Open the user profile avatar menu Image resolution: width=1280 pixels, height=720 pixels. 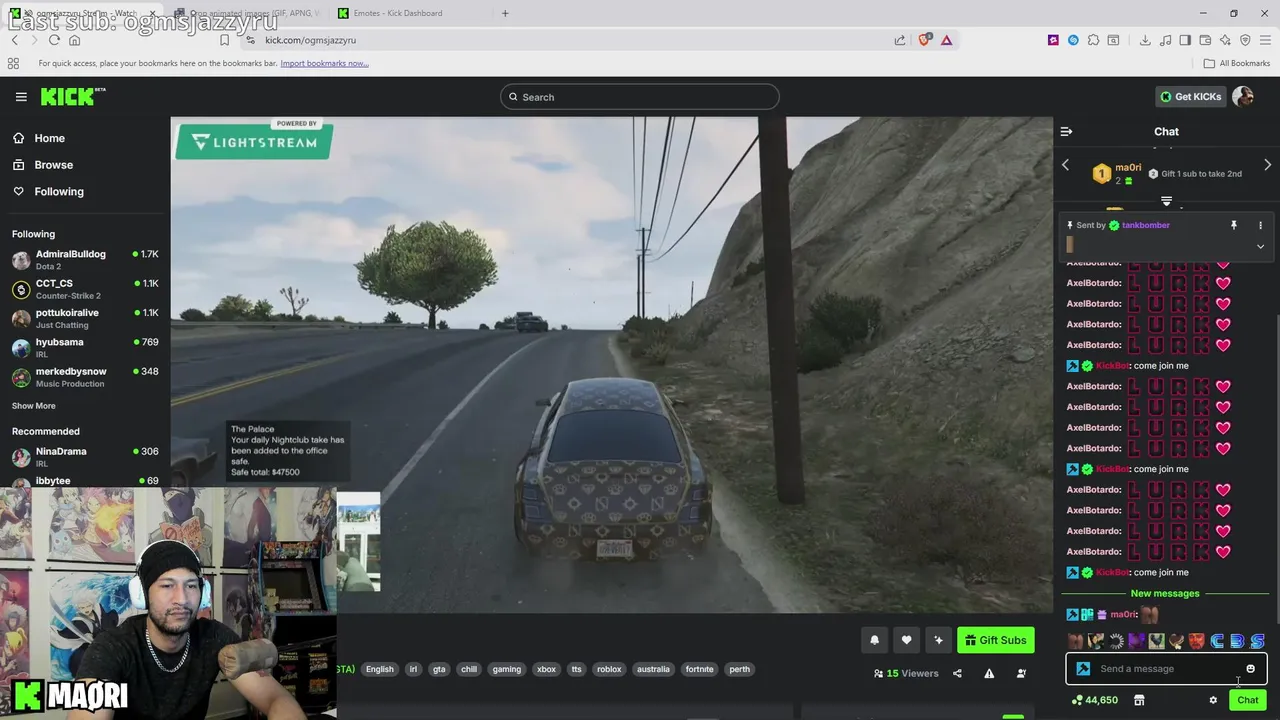click(1243, 97)
